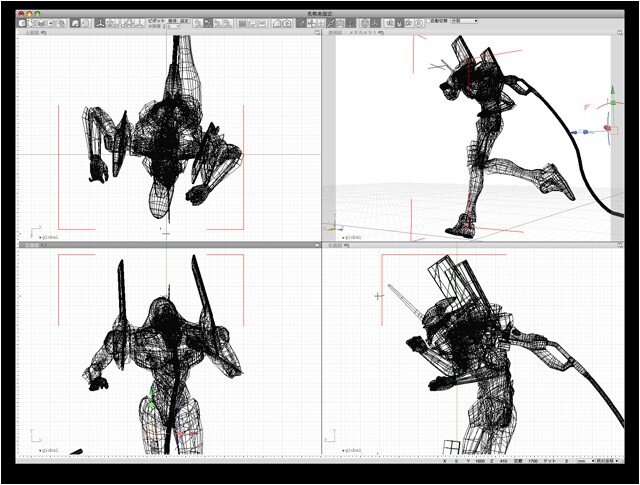The image size is (640, 485).
Task: Click the X value 0 in status bar
Action: pos(457,461)
